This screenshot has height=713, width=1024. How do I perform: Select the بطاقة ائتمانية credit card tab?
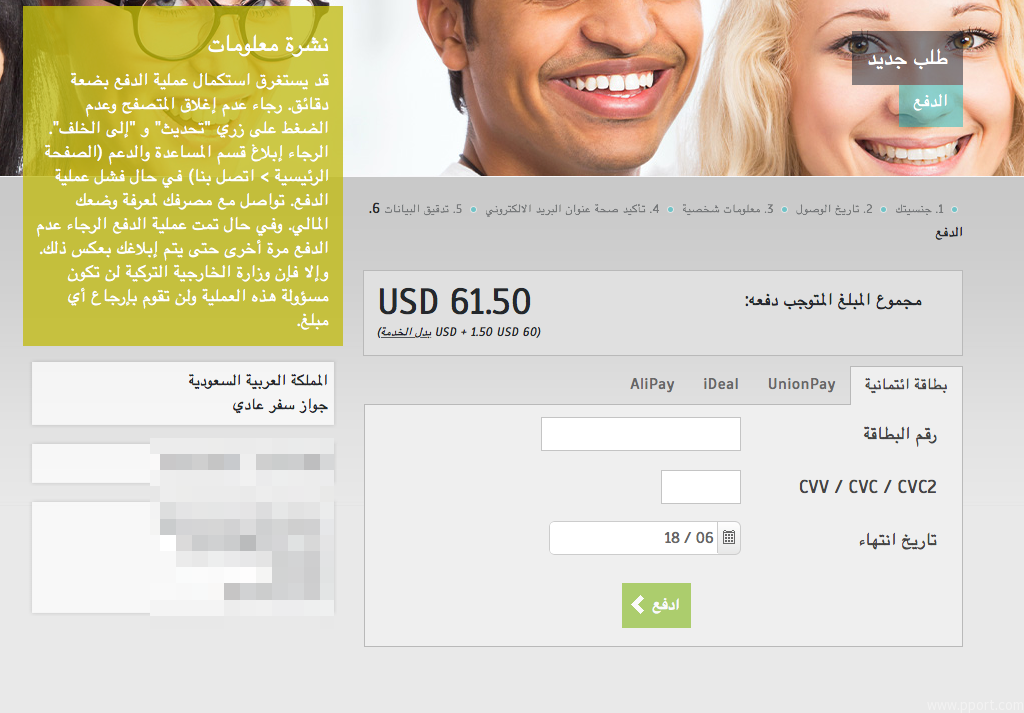tap(906, 385)
